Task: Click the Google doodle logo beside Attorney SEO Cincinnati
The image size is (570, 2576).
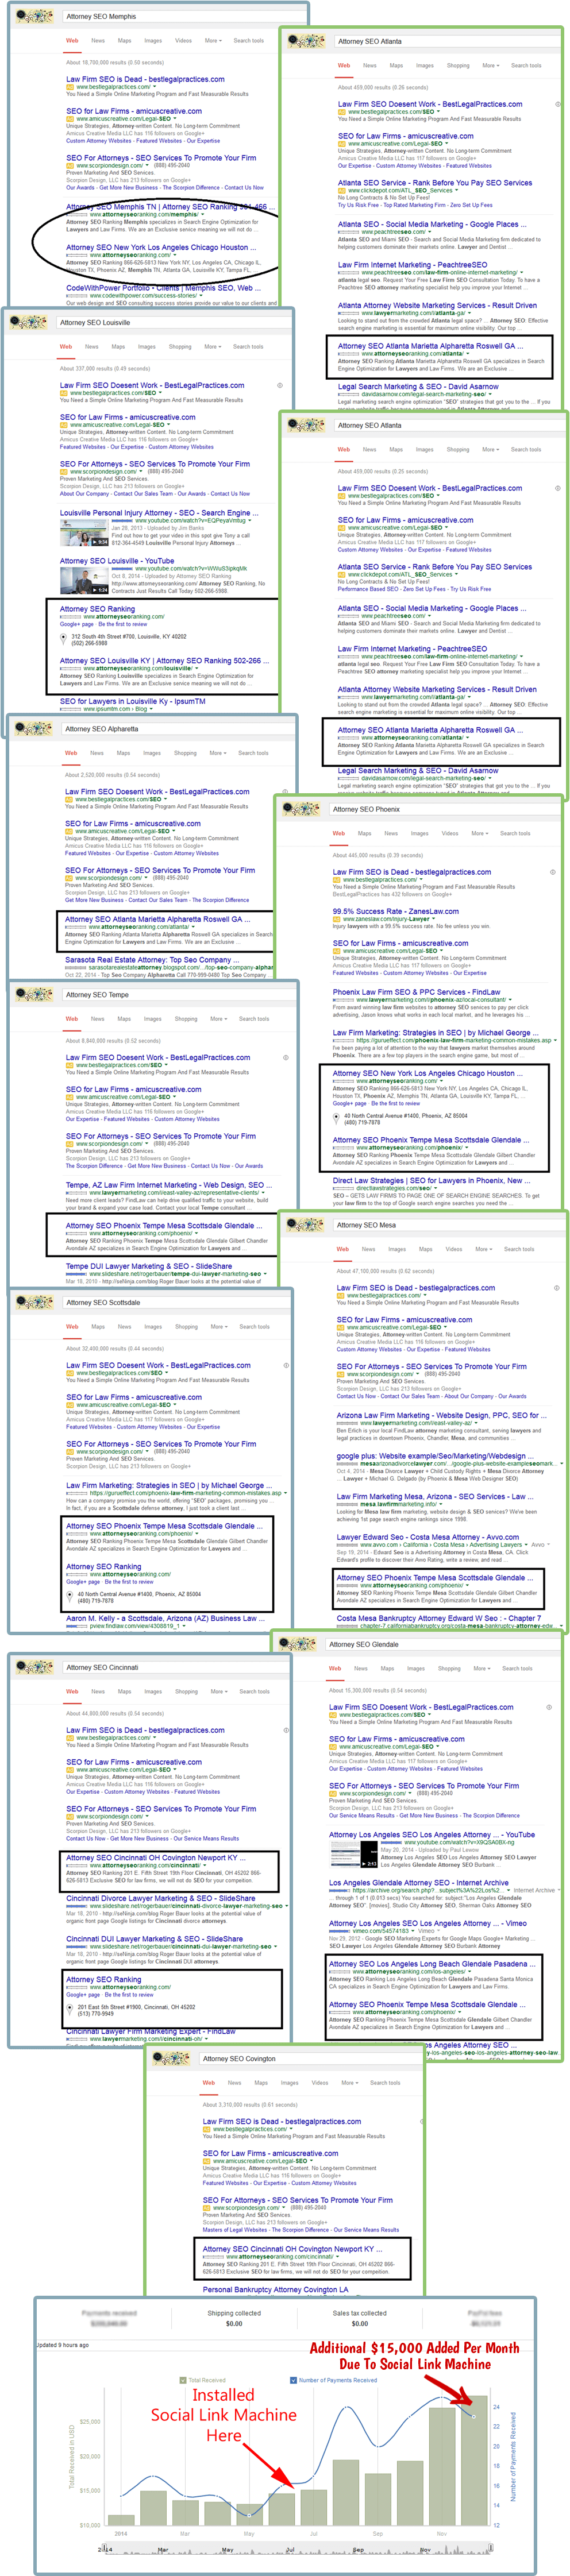Action: click(35, 1667)
